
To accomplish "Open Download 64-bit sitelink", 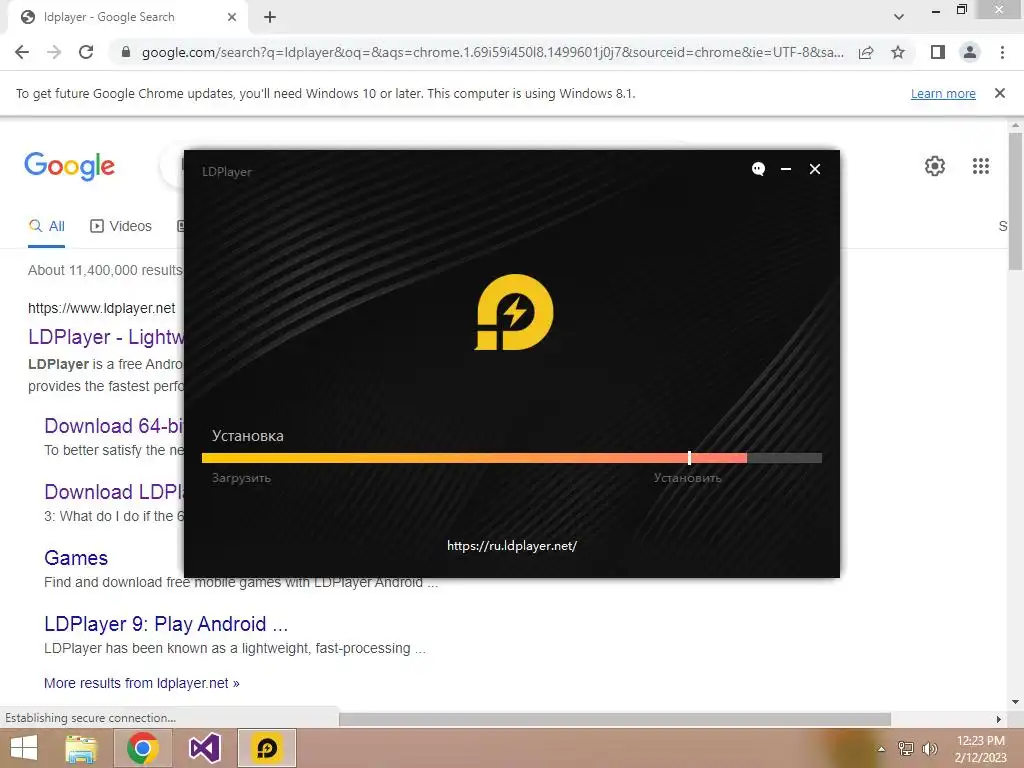I will coord(114,426).
